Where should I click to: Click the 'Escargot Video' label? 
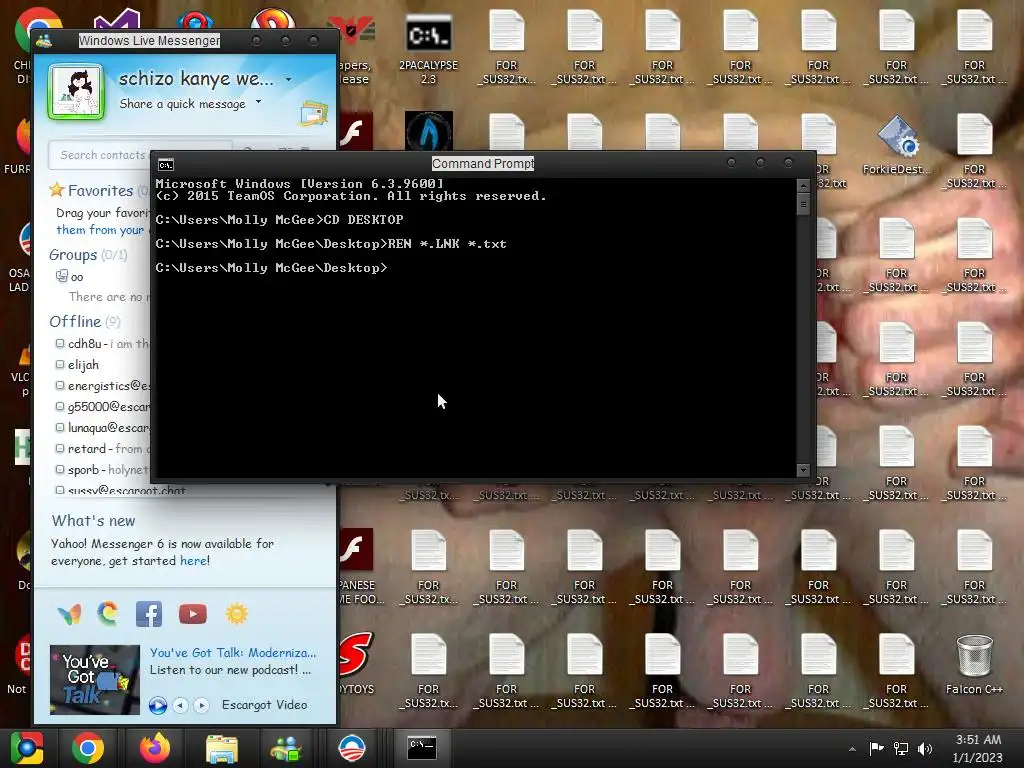tap(264, 705)
